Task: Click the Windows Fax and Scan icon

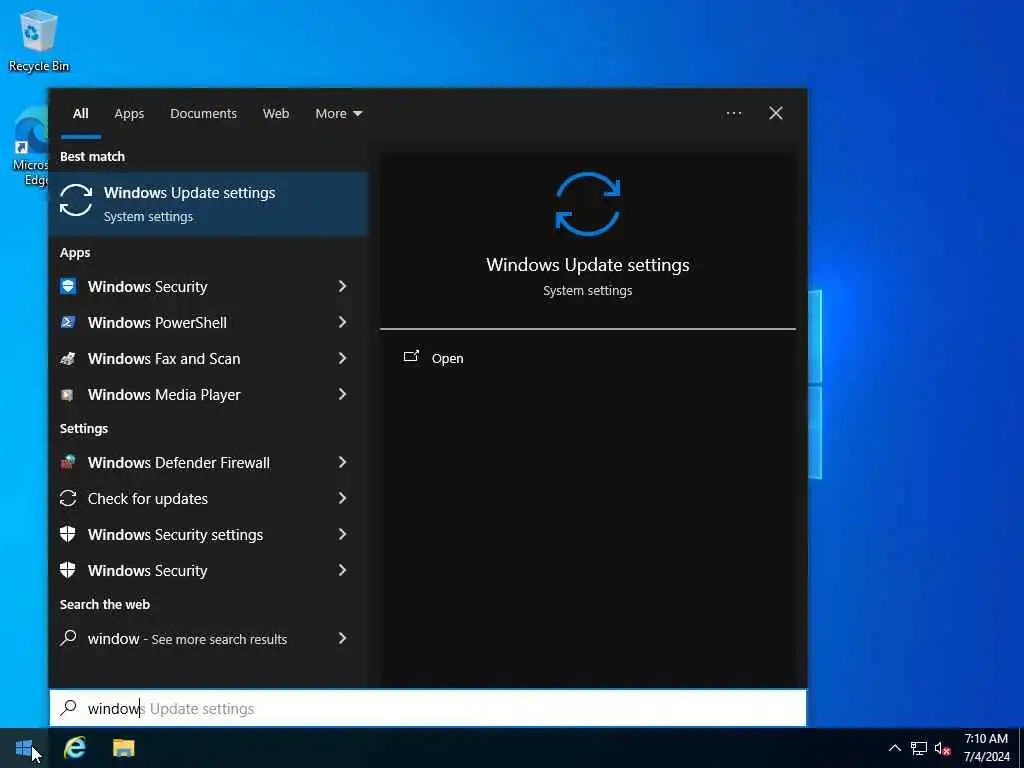Action: pyautogui.click(x=68, y=358)
